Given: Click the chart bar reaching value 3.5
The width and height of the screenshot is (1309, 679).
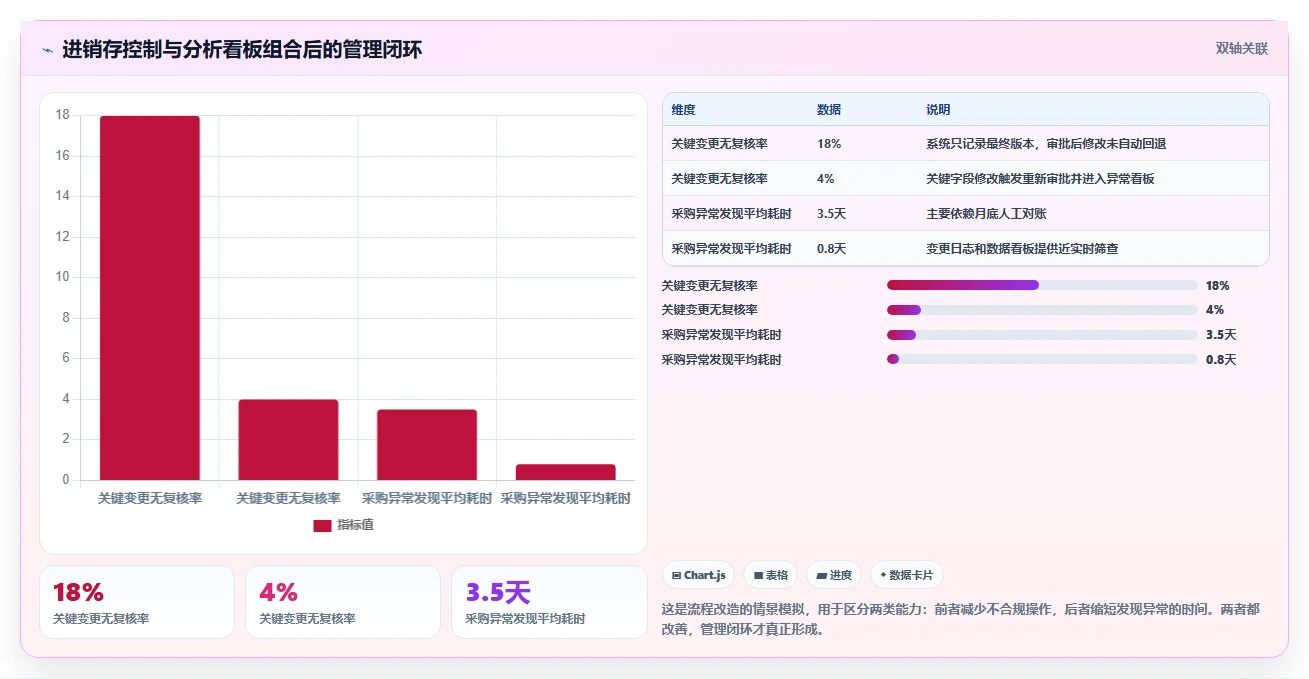Looking at the screenshot, I should [x=427, y=444].
